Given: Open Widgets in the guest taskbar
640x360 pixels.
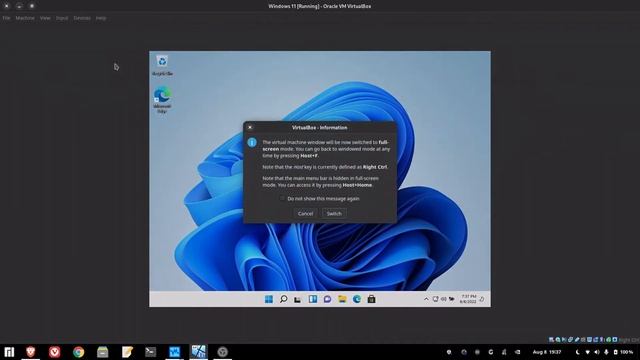Looking at the screenshot, I should pos(313,299).
